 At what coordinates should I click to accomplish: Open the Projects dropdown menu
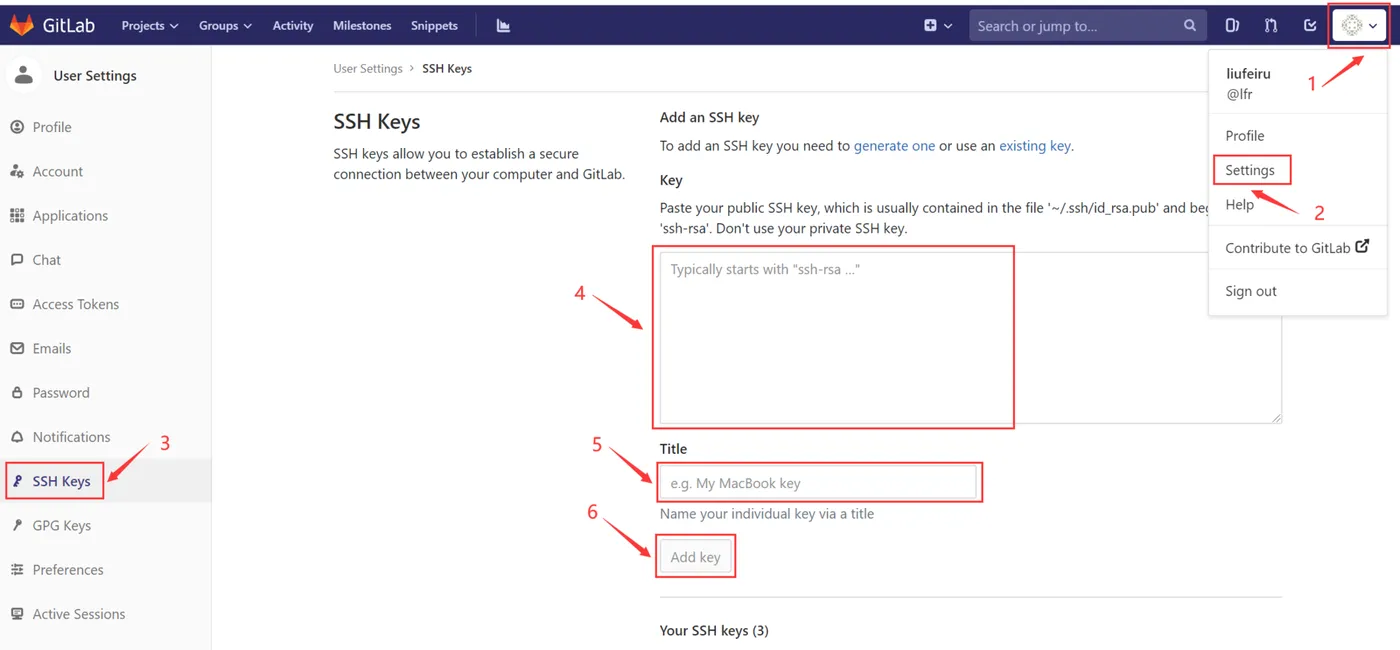150,25
